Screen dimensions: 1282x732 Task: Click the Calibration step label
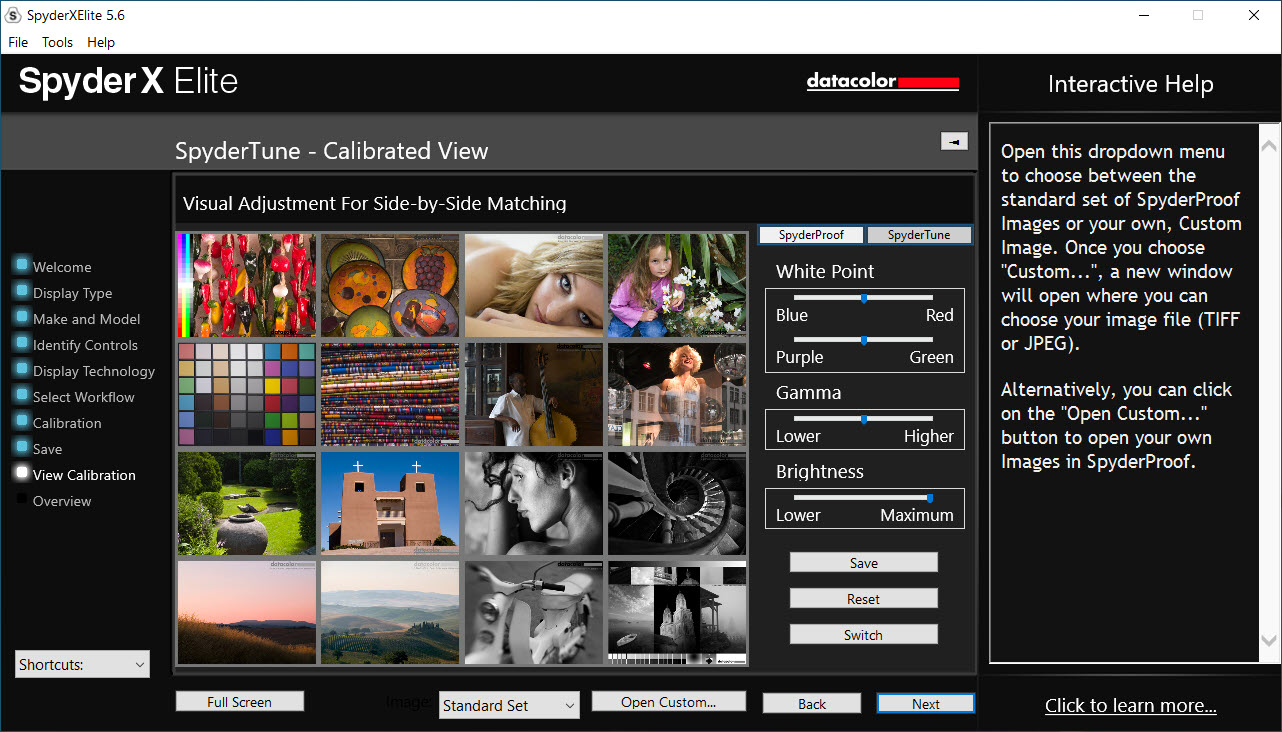tap(67, 423)
